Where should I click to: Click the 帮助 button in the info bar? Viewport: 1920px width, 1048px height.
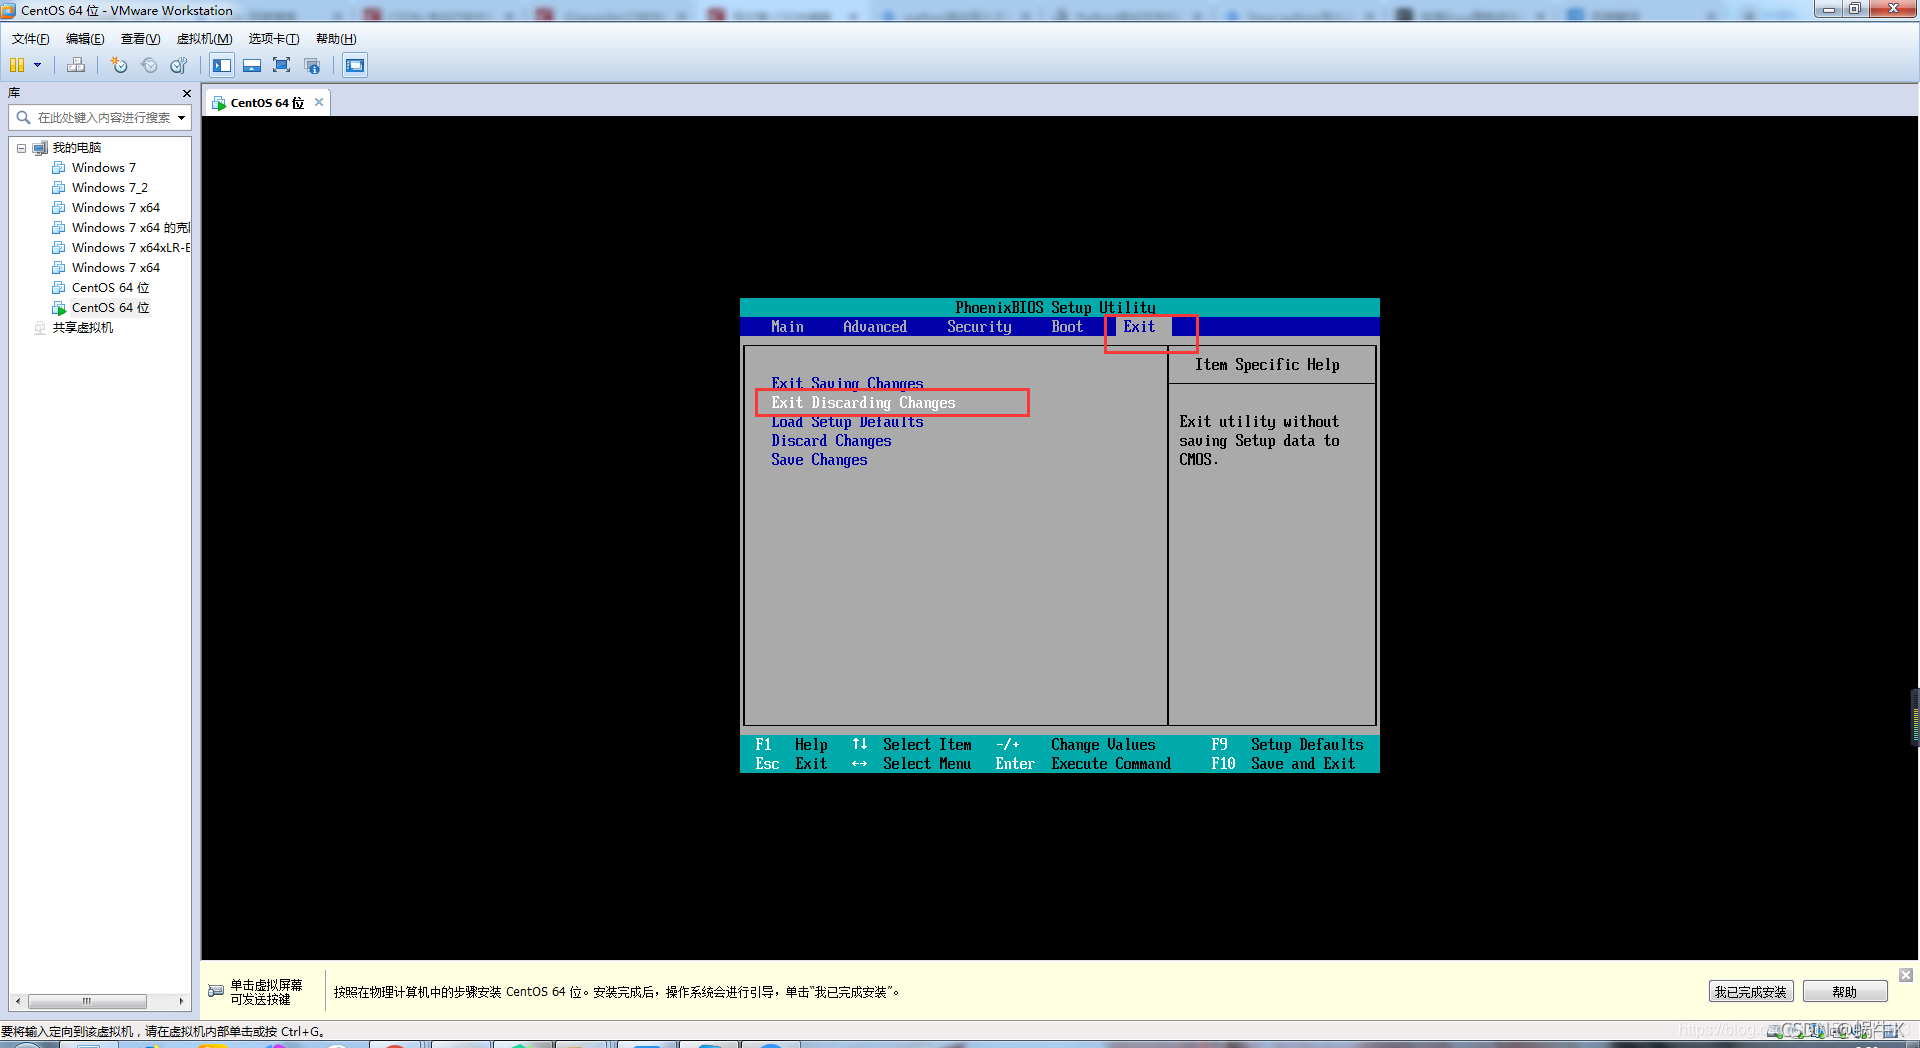coord(1845,992)
